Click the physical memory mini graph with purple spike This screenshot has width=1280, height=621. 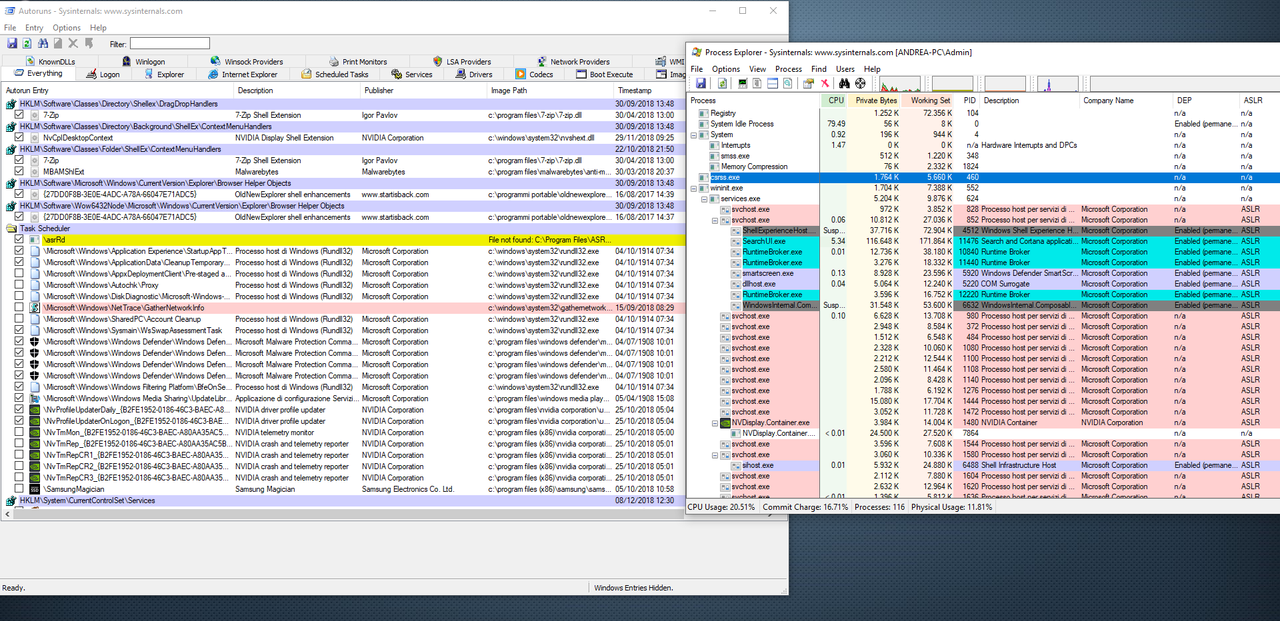(x=1058, y=83)
